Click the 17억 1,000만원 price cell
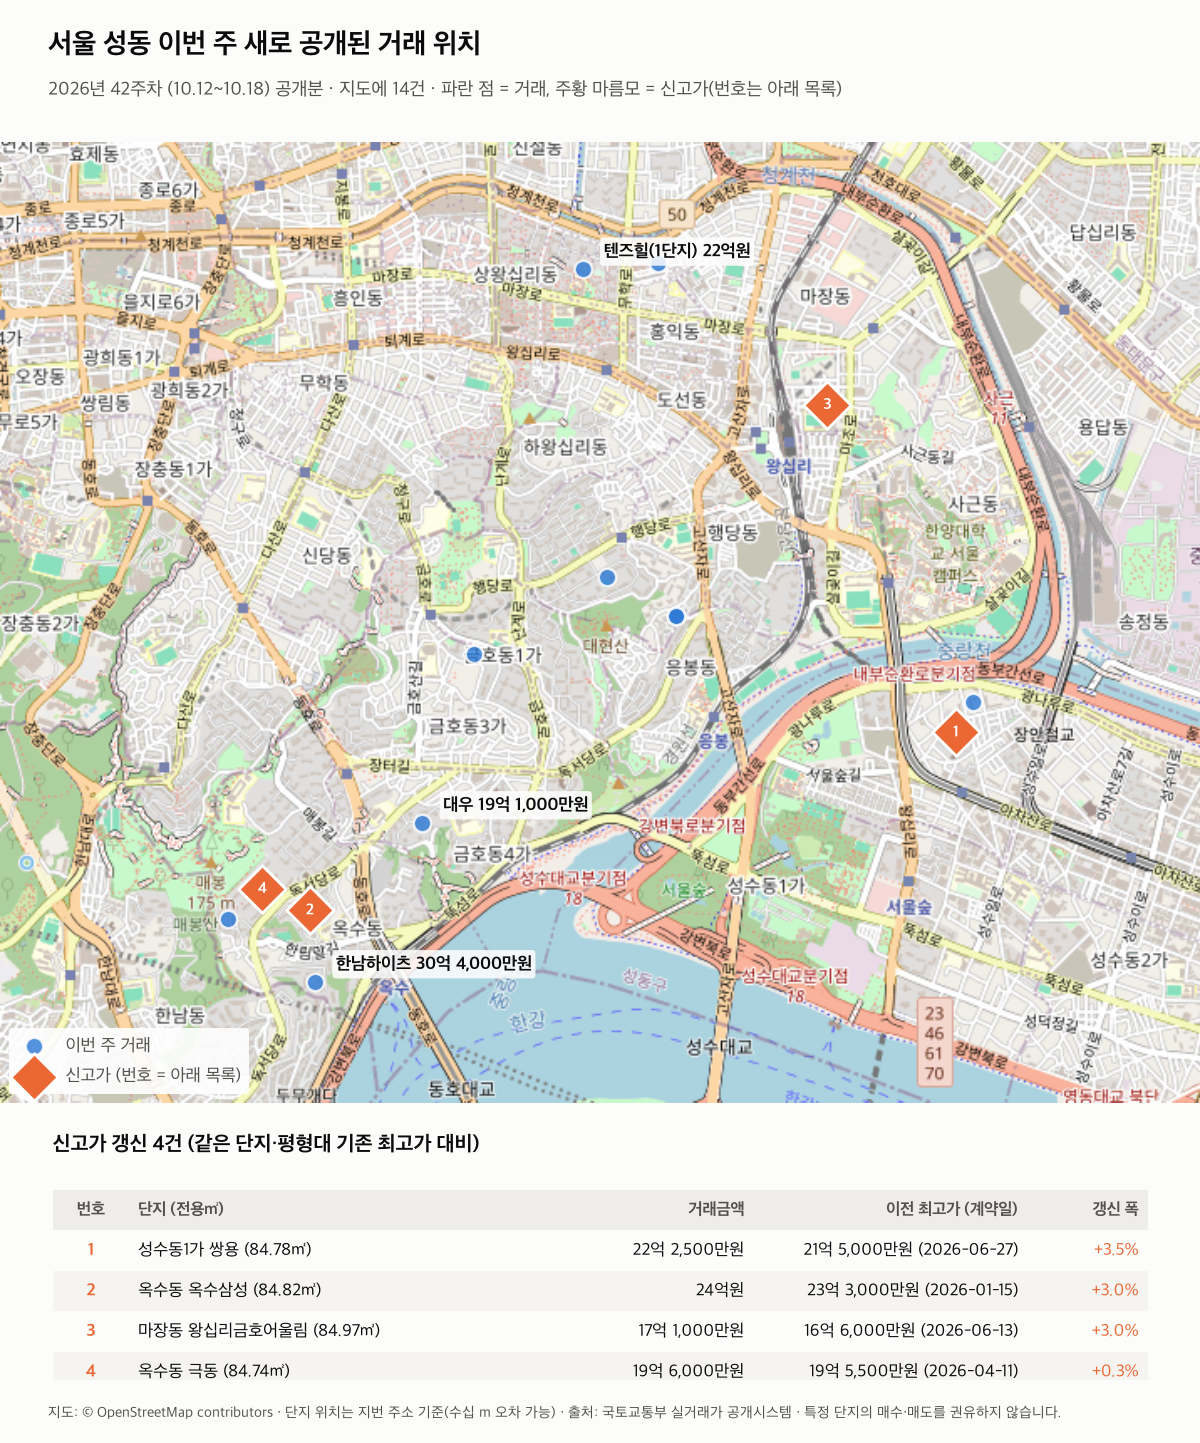1200x1443 pixels. [x=691, y=1331]
